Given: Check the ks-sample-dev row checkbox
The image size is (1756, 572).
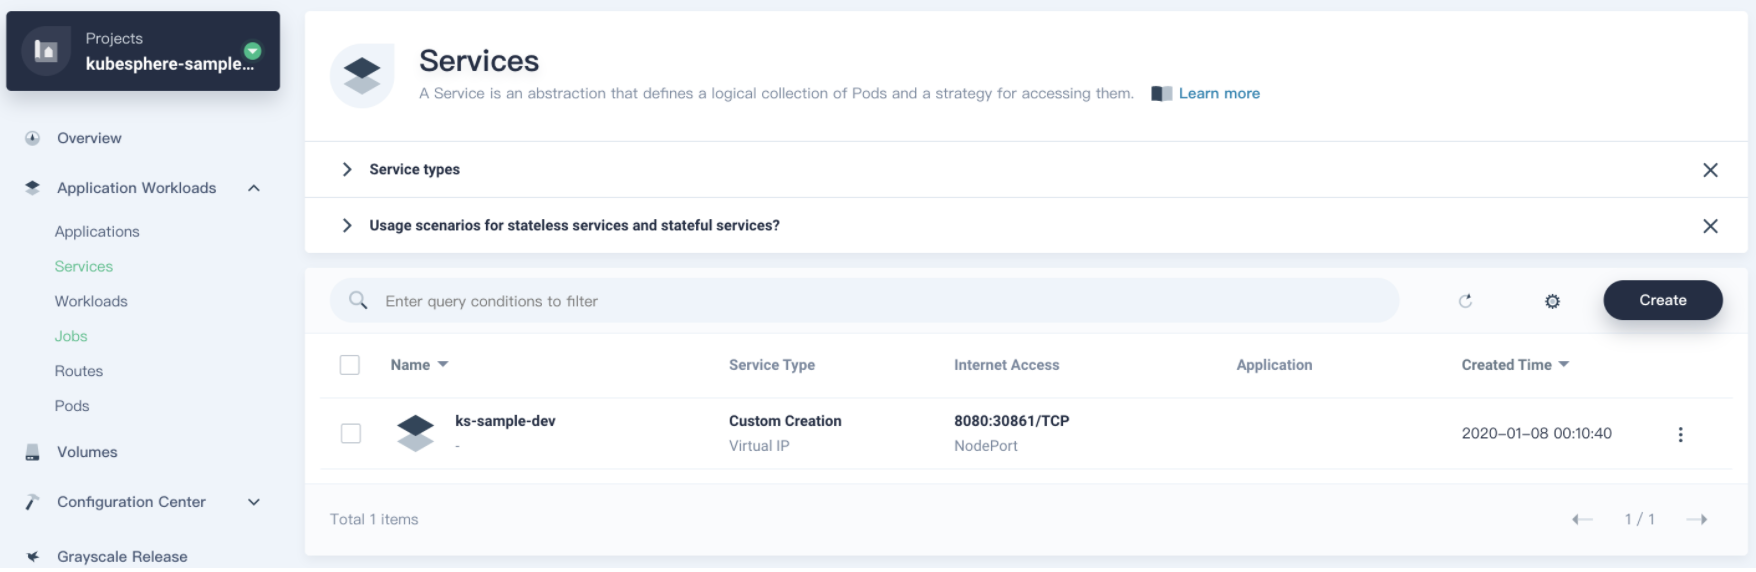Looking at the screenshot, I should 351,433.
